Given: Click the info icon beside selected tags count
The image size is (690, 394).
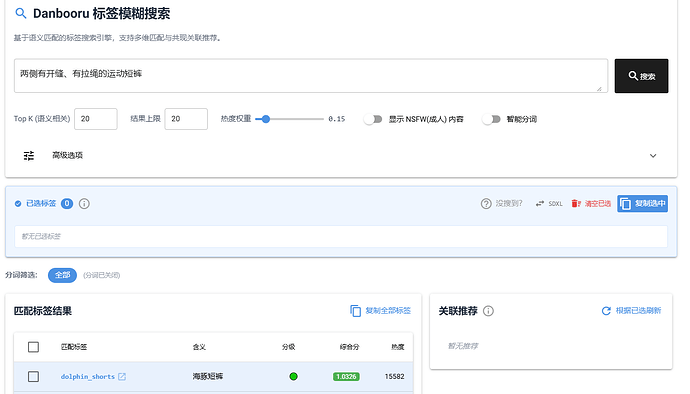Looking at the screenshot, I should (84, 203).
